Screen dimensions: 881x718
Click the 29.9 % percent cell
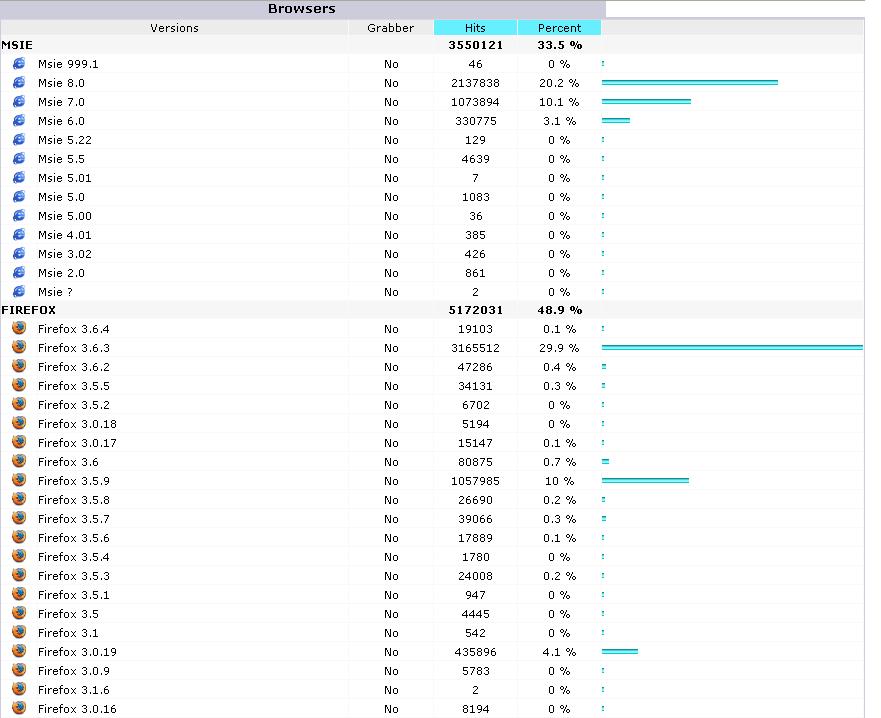[559, 348]
